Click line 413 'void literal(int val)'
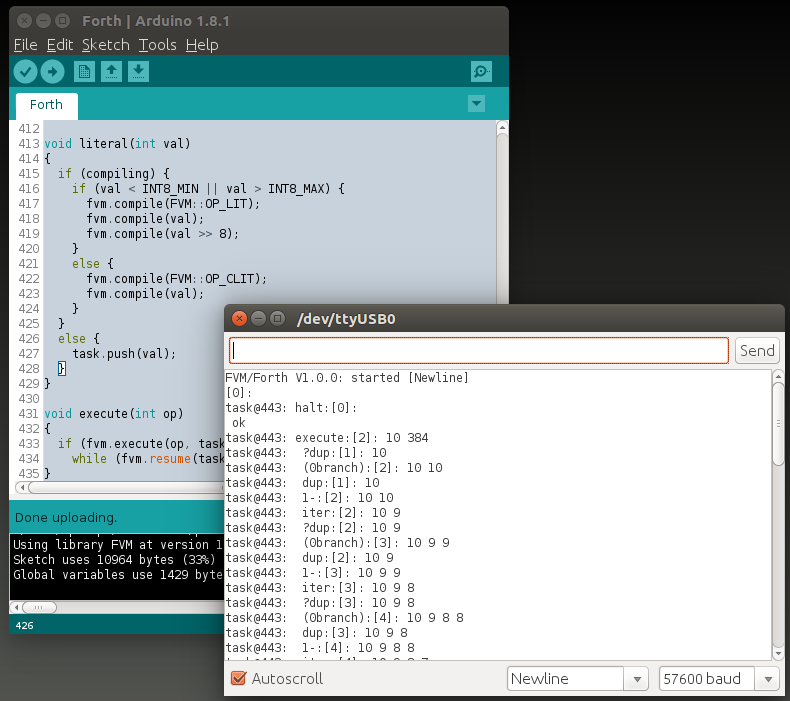 pos(117,144)
